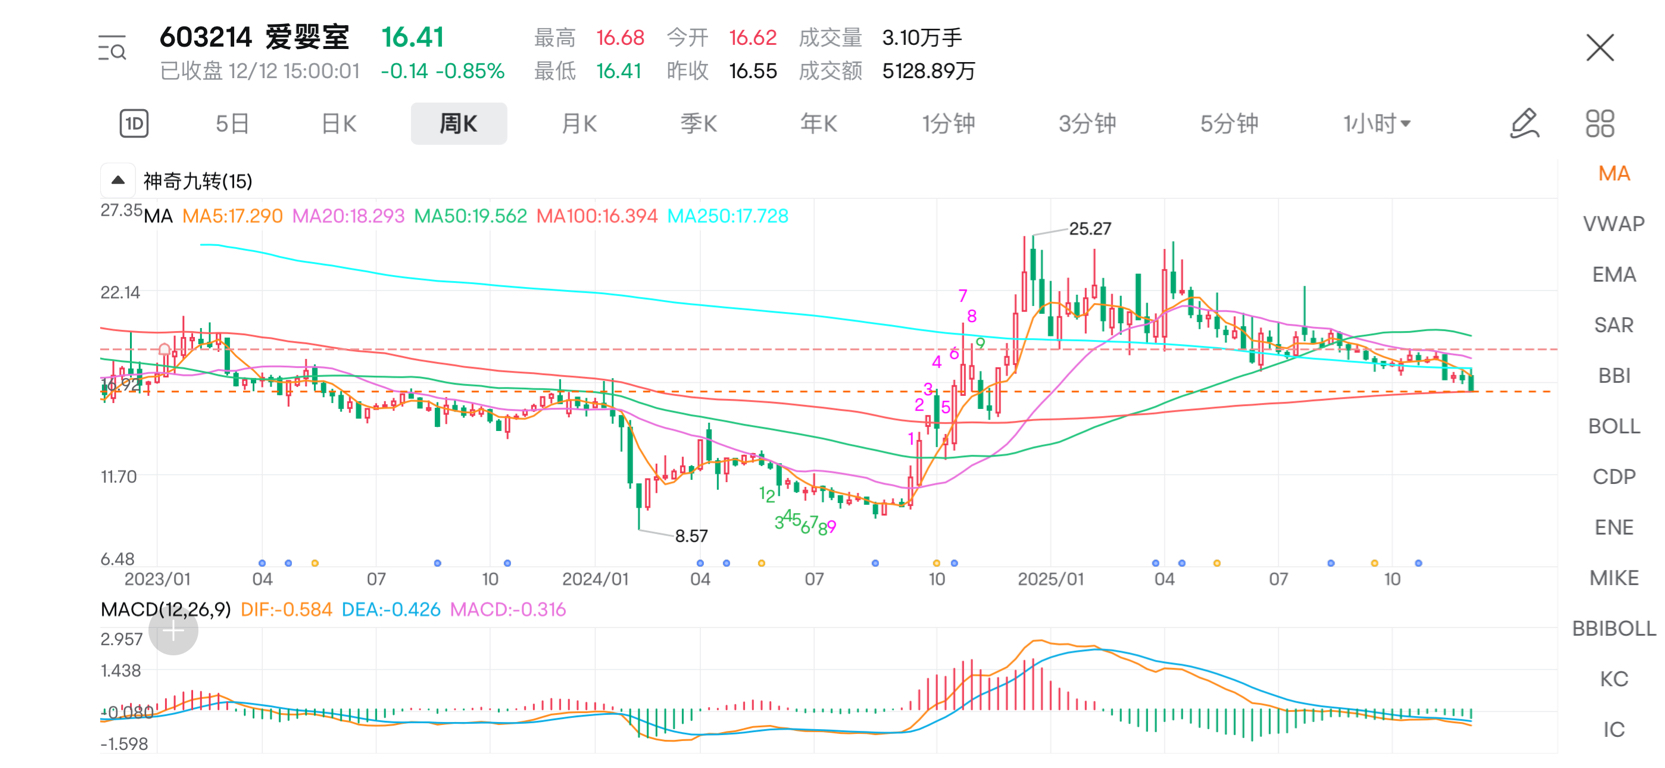Switch to the 5日 tab
The image size is (1665, 768).
point(232,124)
